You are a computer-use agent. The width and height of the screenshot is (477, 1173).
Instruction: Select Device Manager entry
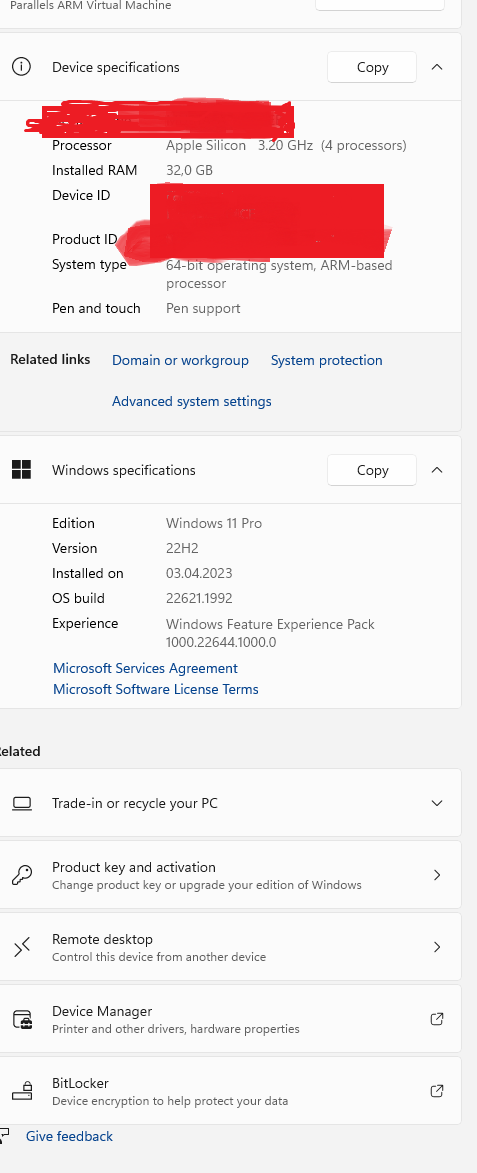(230, 1019)
